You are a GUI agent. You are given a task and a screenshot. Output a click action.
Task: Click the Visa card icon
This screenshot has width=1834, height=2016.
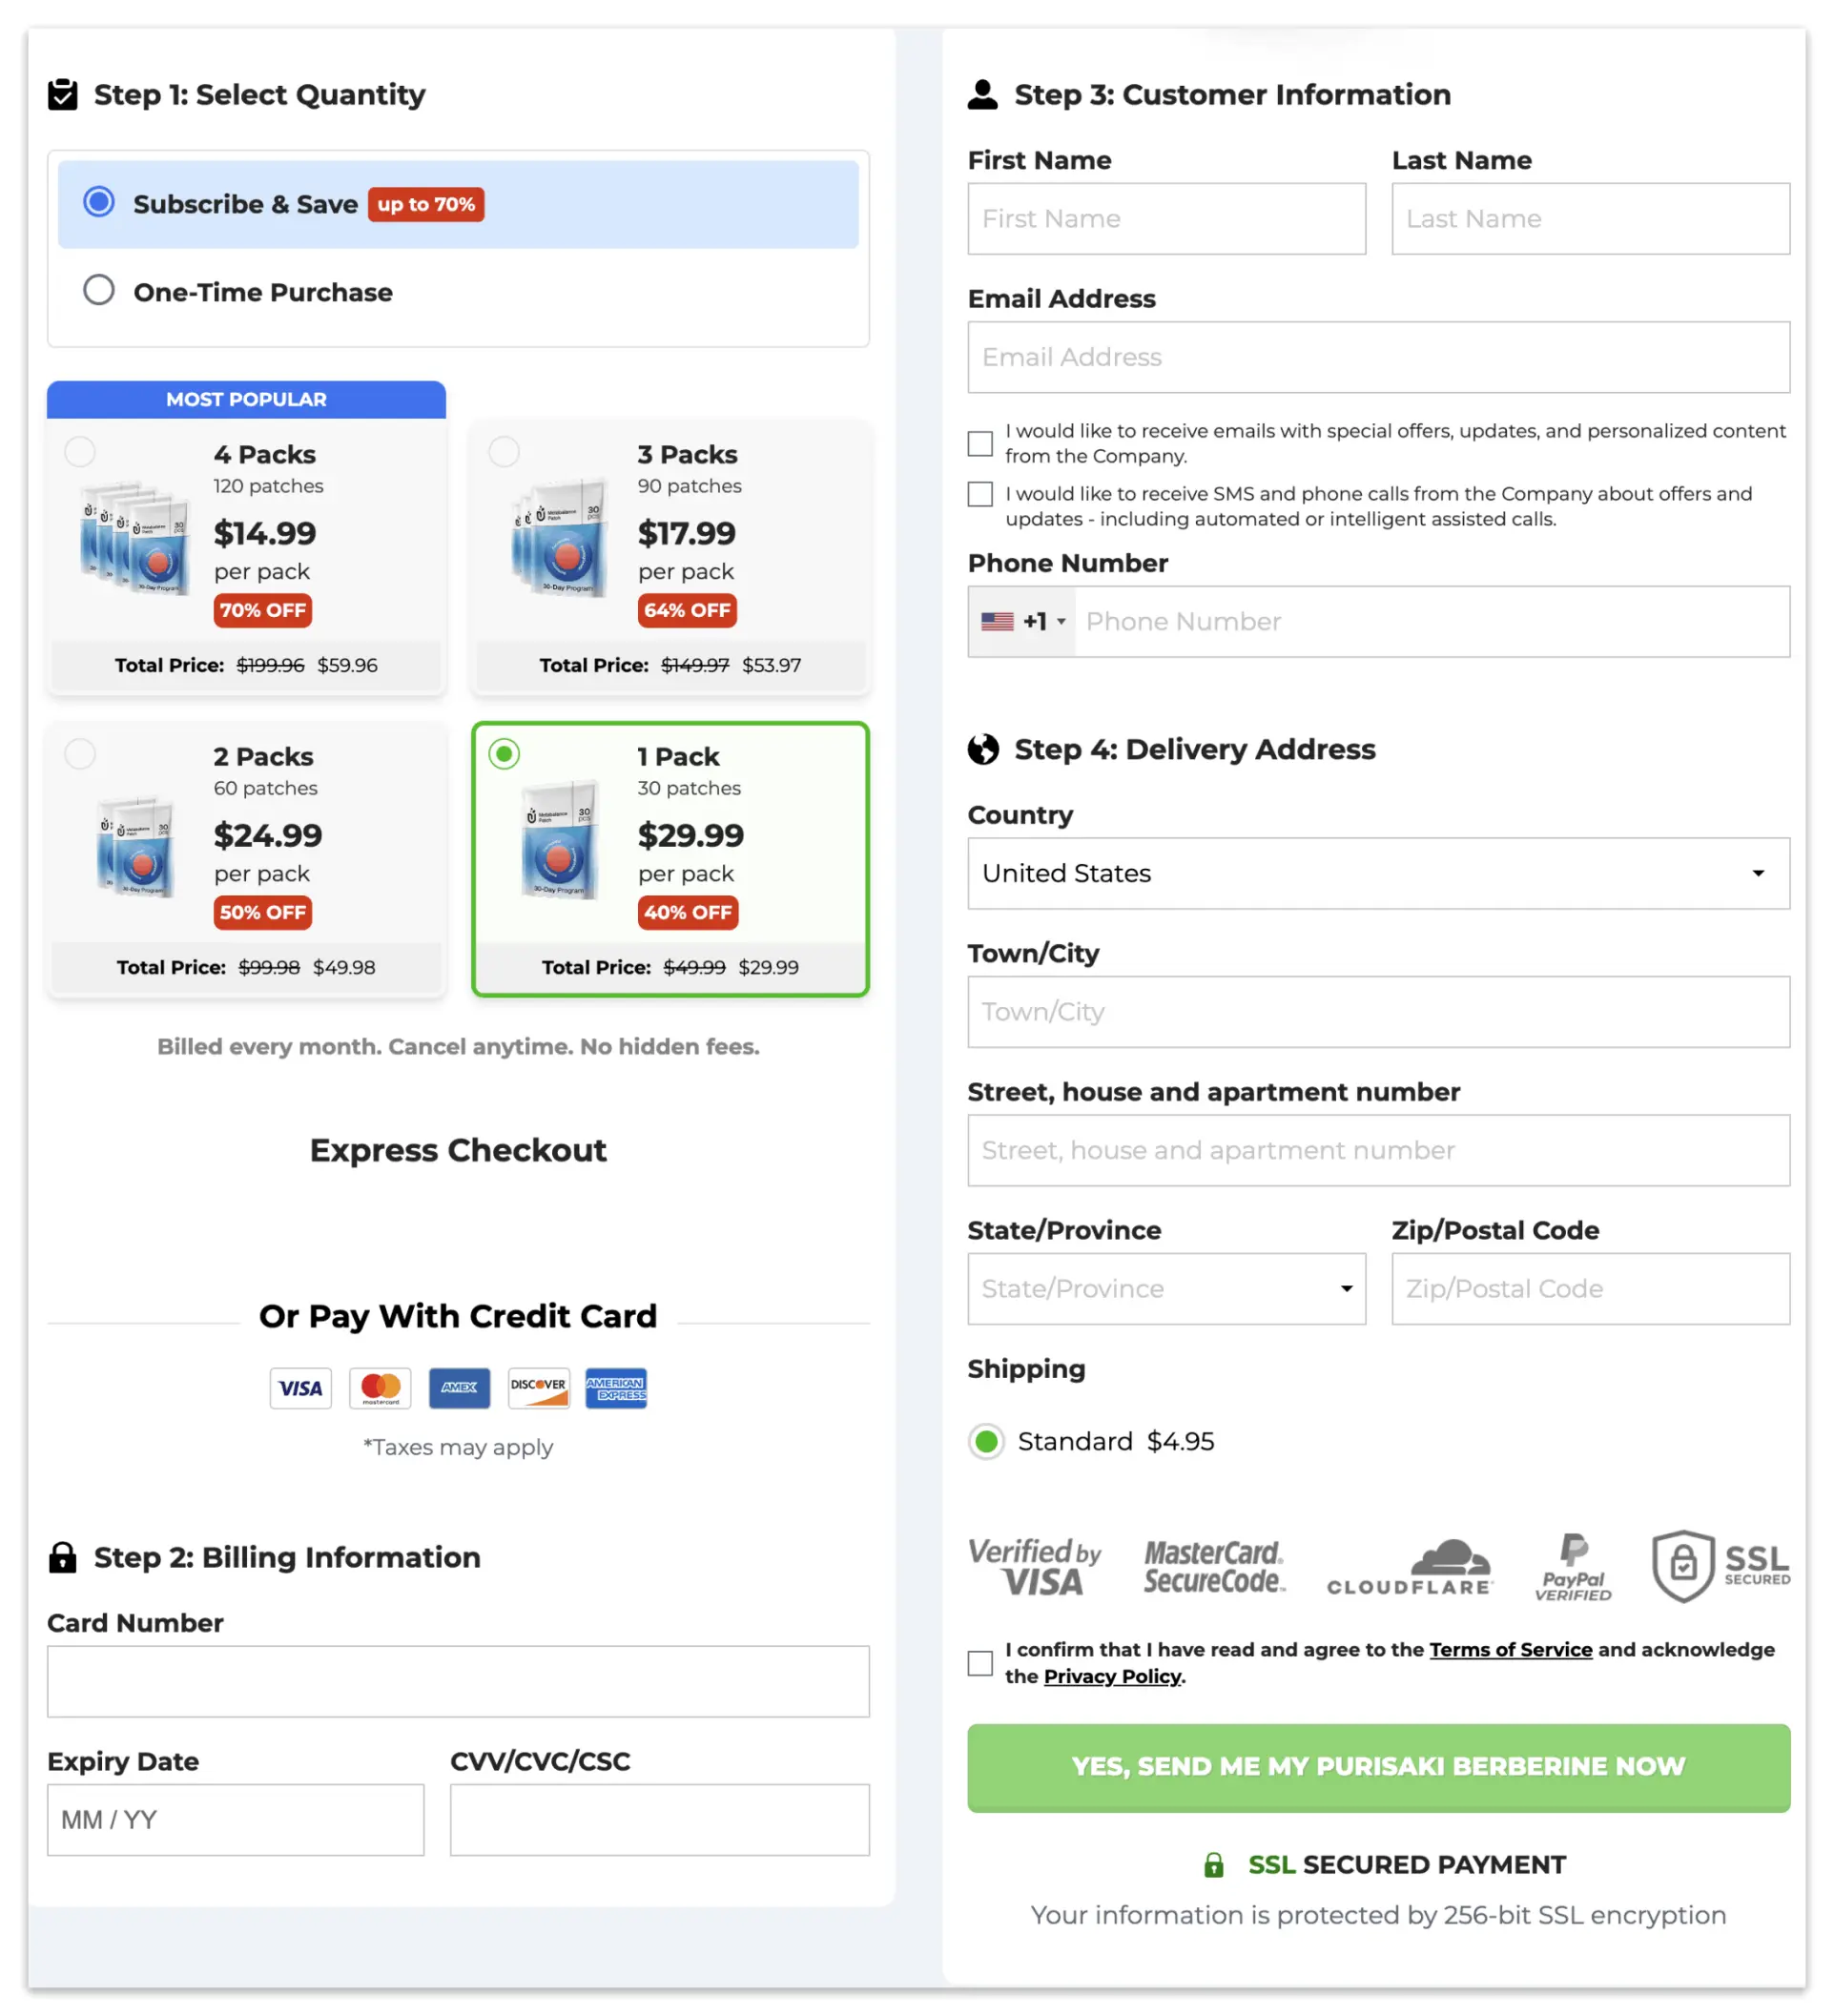pos(300,1388)
